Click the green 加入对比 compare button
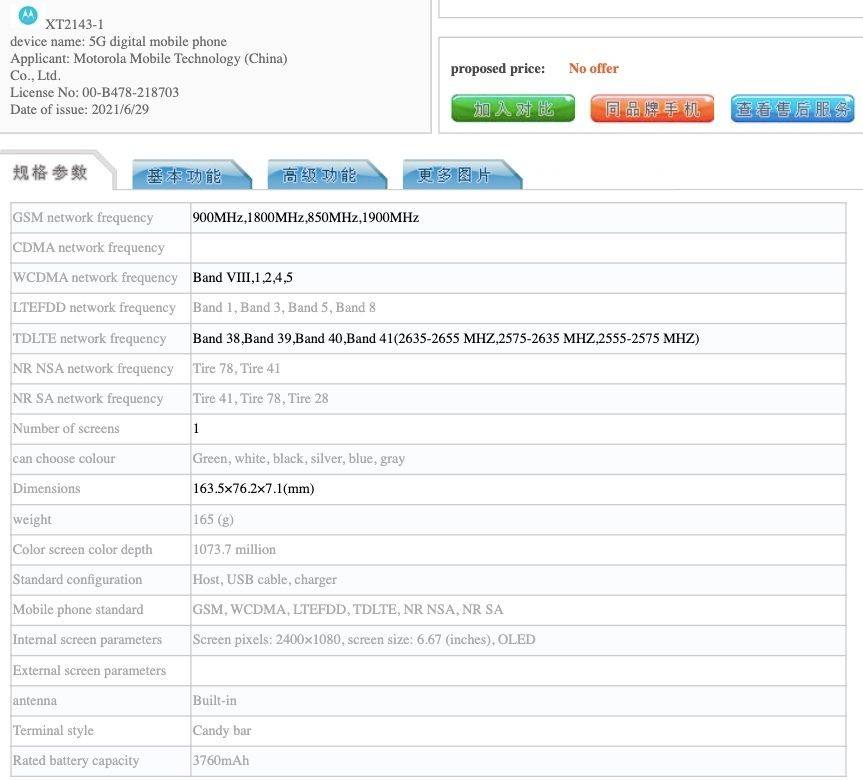The image size is (863, 780). click(x=513, y=108)
